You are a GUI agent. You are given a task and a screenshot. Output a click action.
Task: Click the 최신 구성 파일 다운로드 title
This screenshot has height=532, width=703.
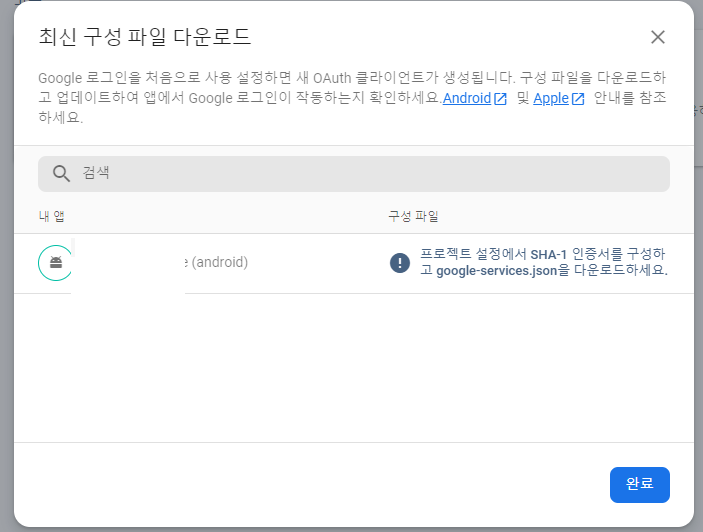[144, 37]
